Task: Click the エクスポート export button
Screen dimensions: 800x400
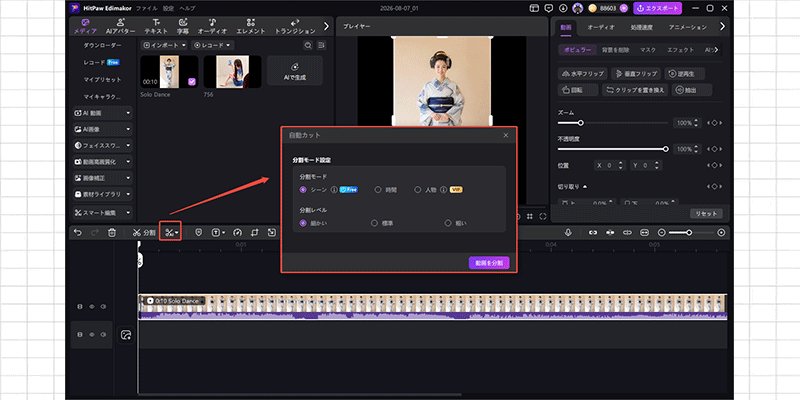Action: tap(657, 8)
